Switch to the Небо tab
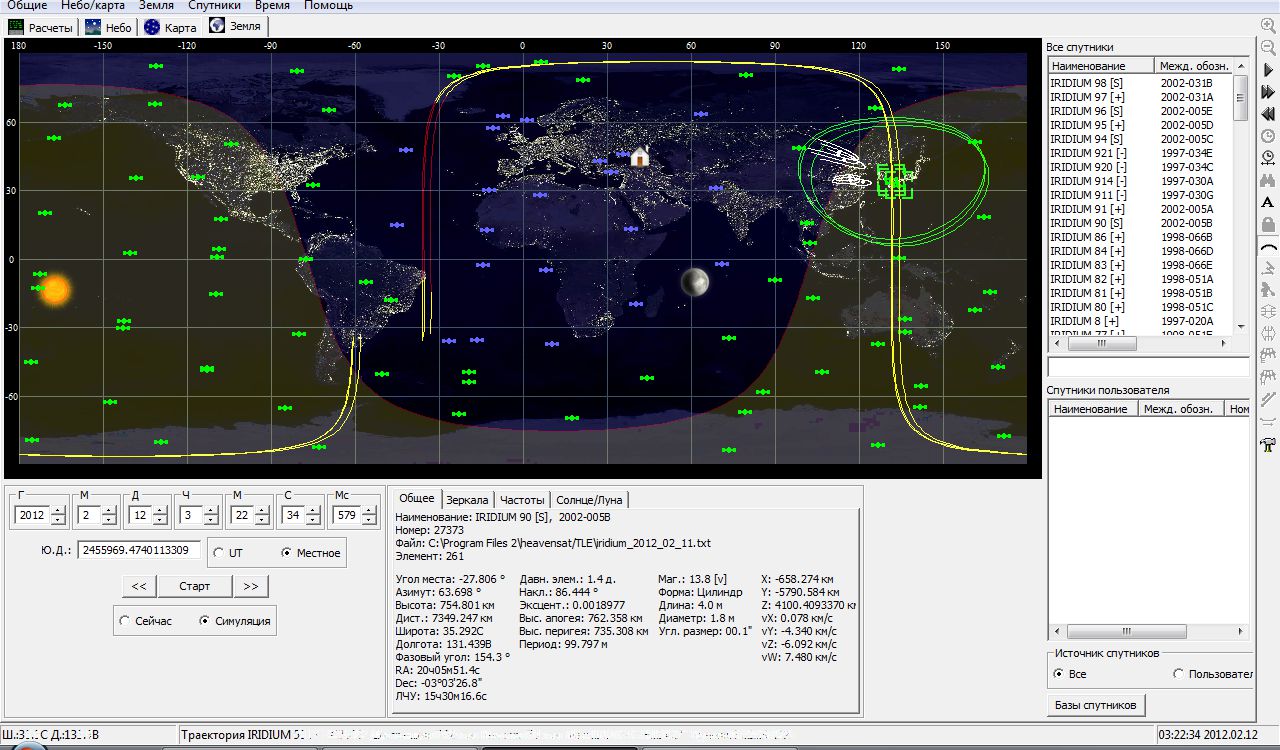The width and height of the screenshot is (1280, 750). coord(108,27)
